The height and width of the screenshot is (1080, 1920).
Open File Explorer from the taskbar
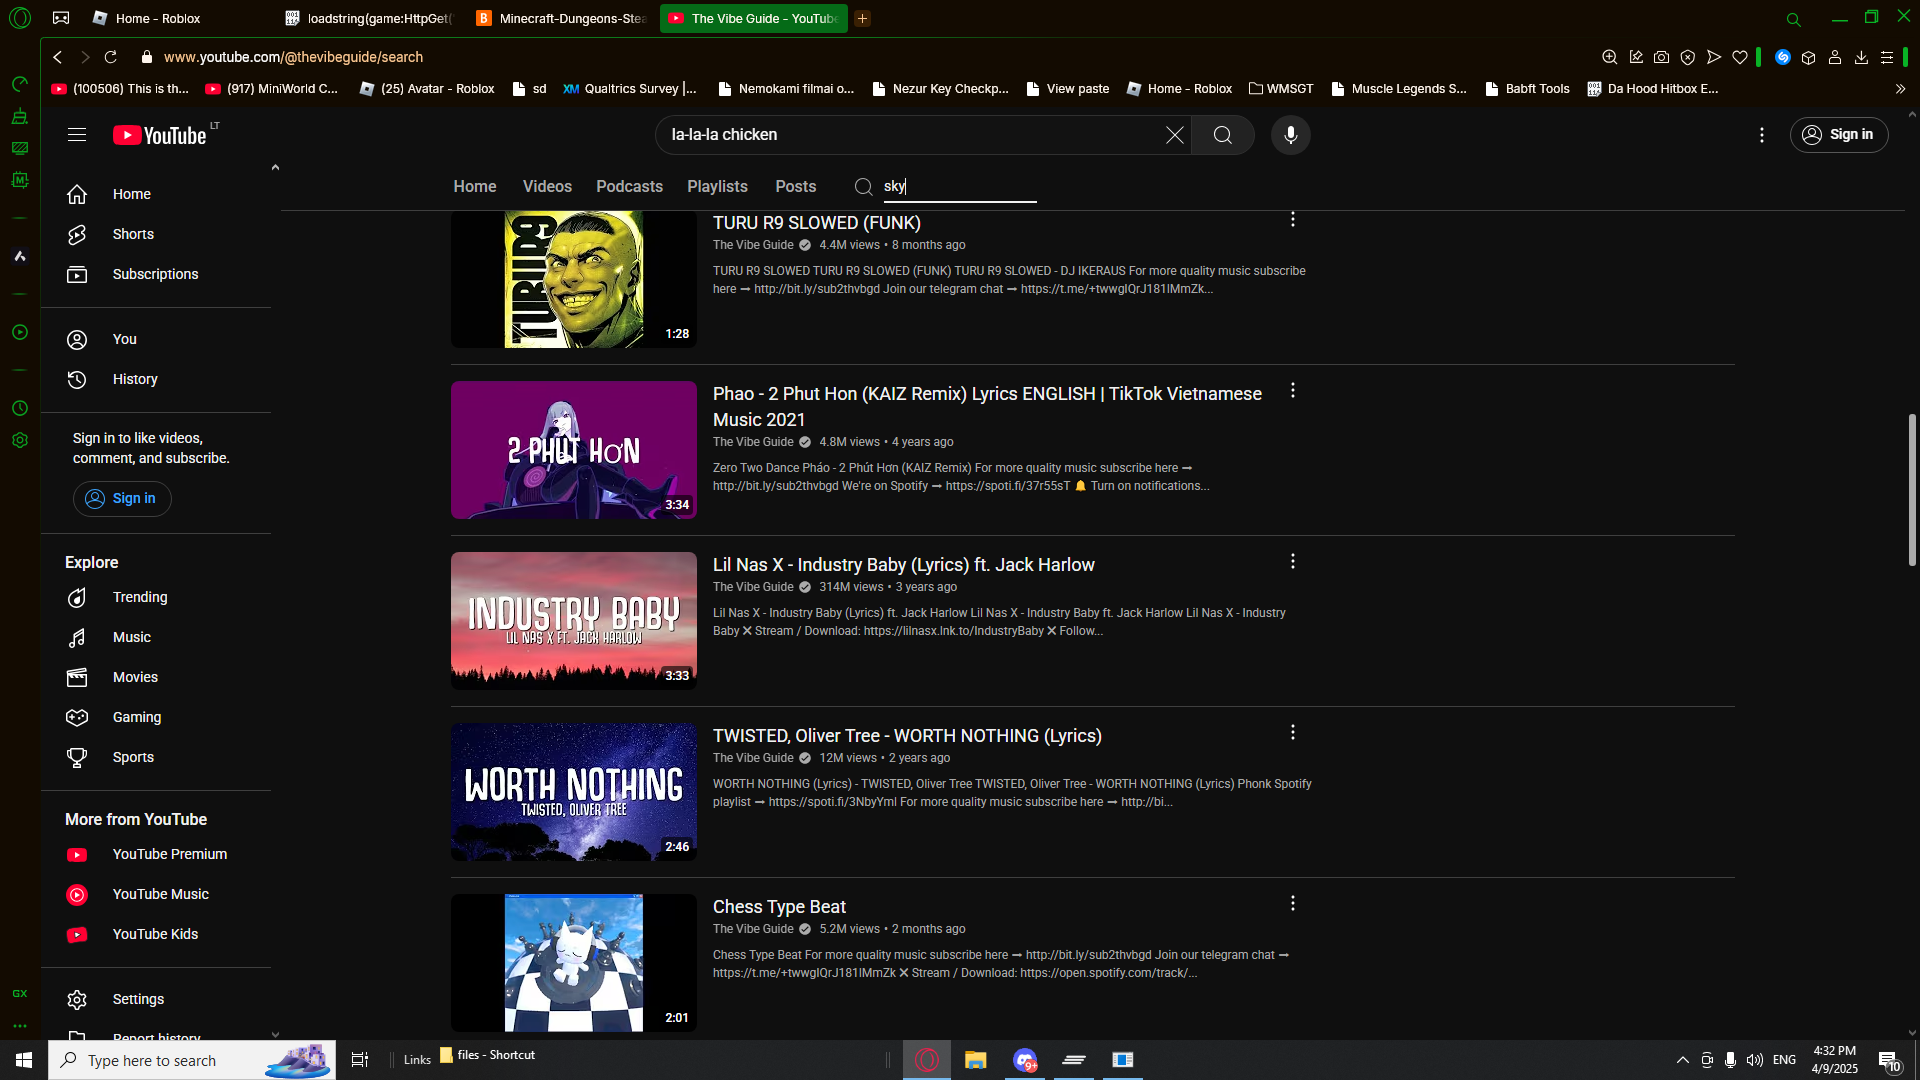[976, 1060]
